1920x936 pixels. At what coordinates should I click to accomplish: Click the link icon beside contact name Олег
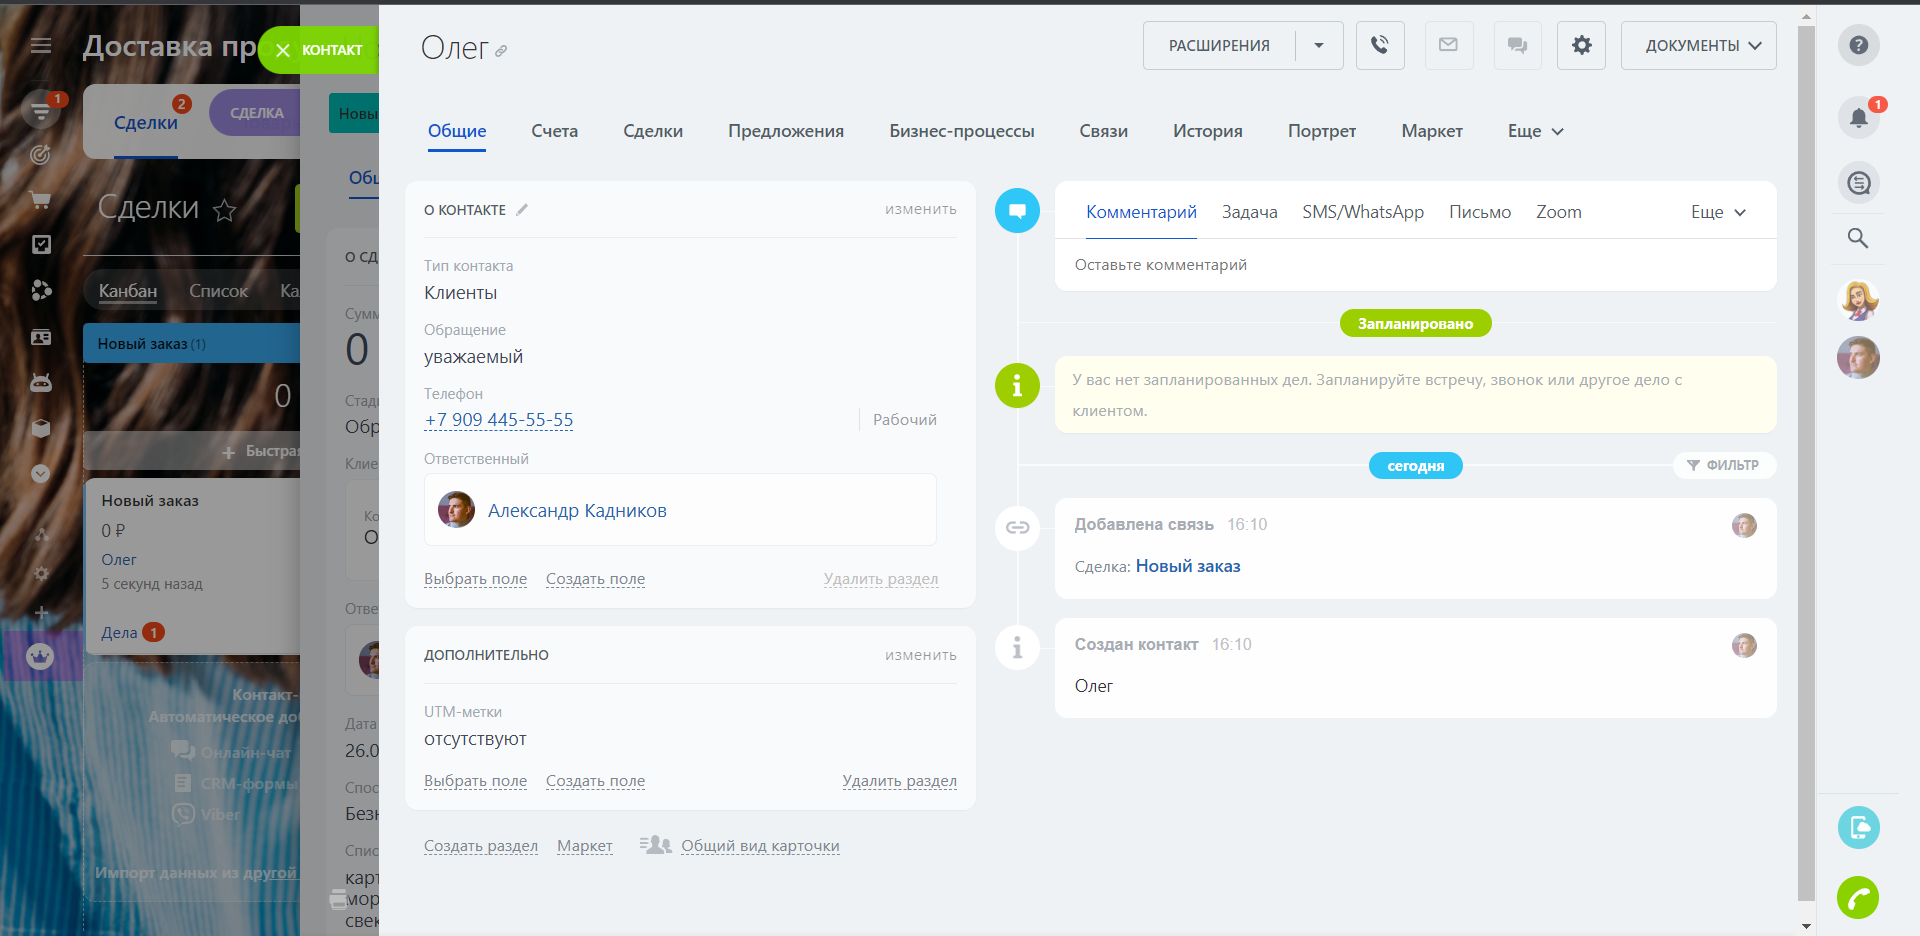(501, 51)
